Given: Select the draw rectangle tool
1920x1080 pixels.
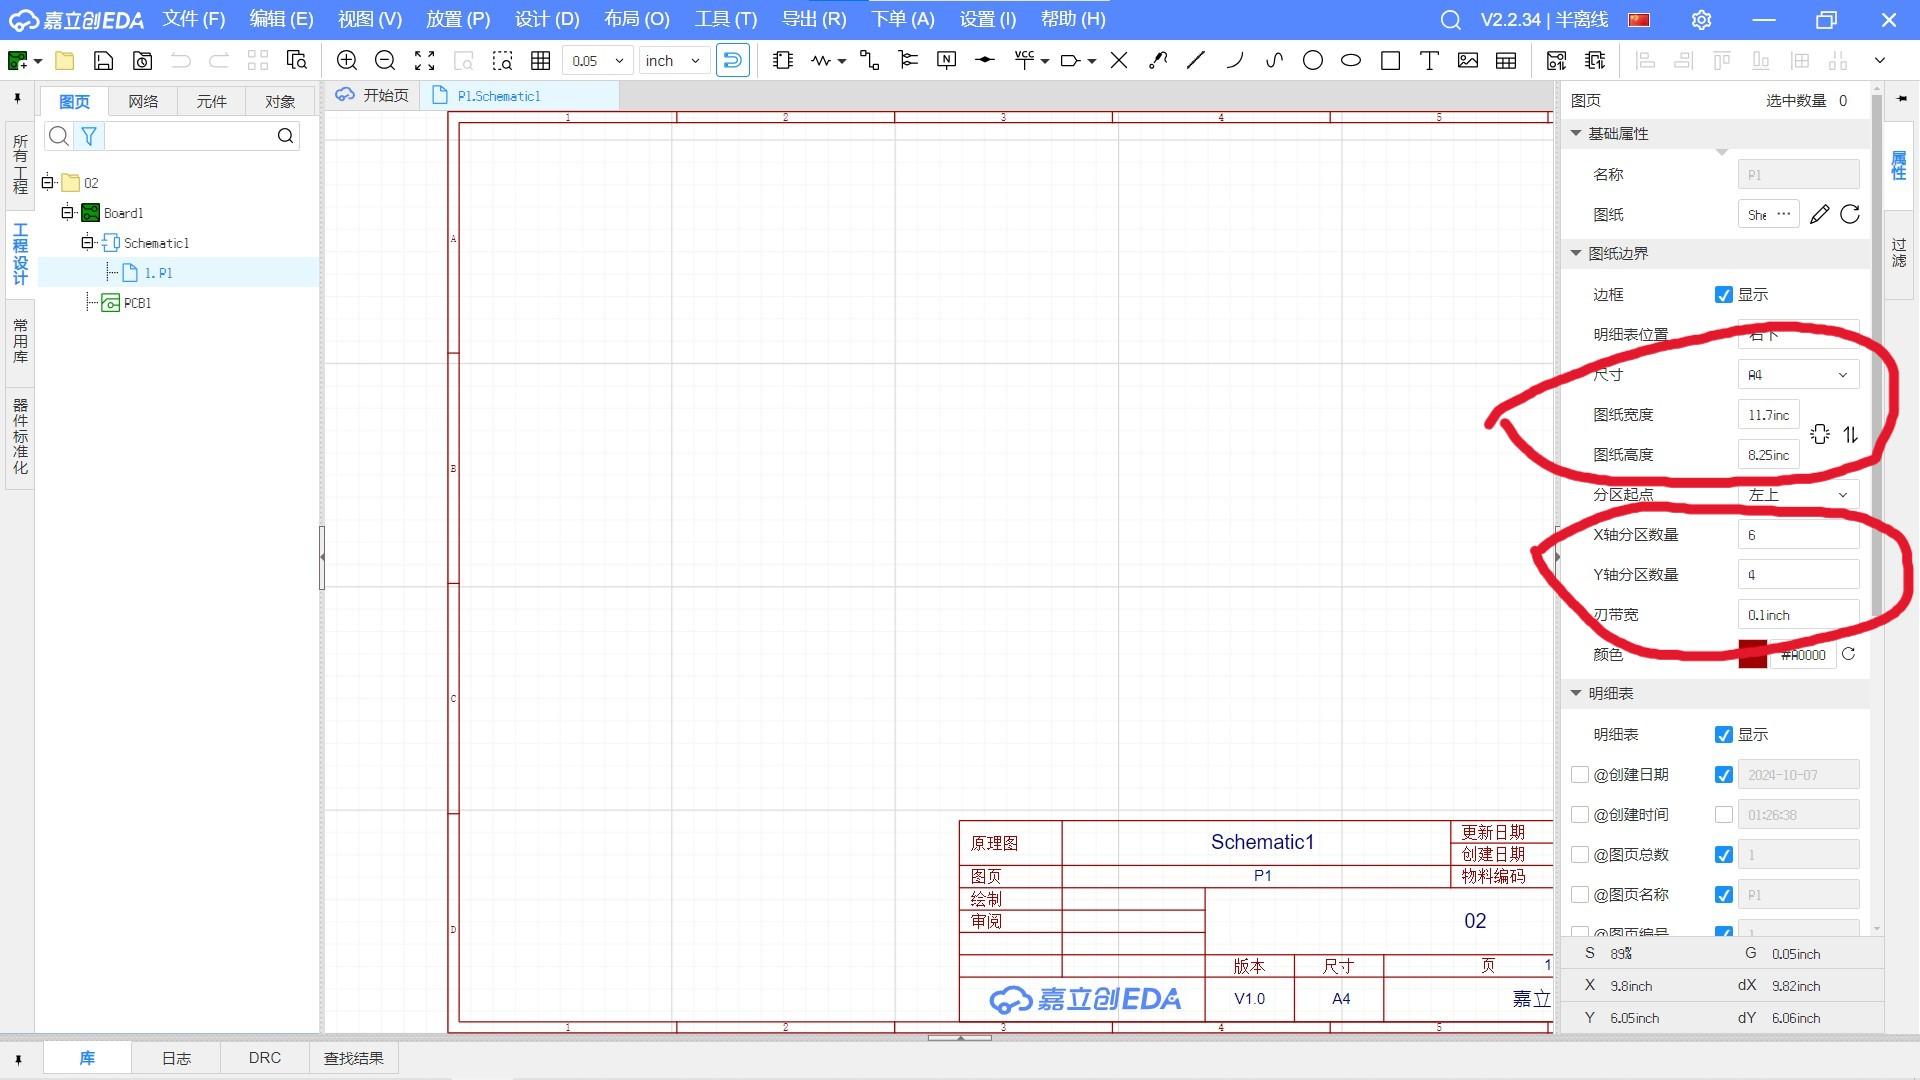Looking at the screenshot, I should click(1390, 61).
